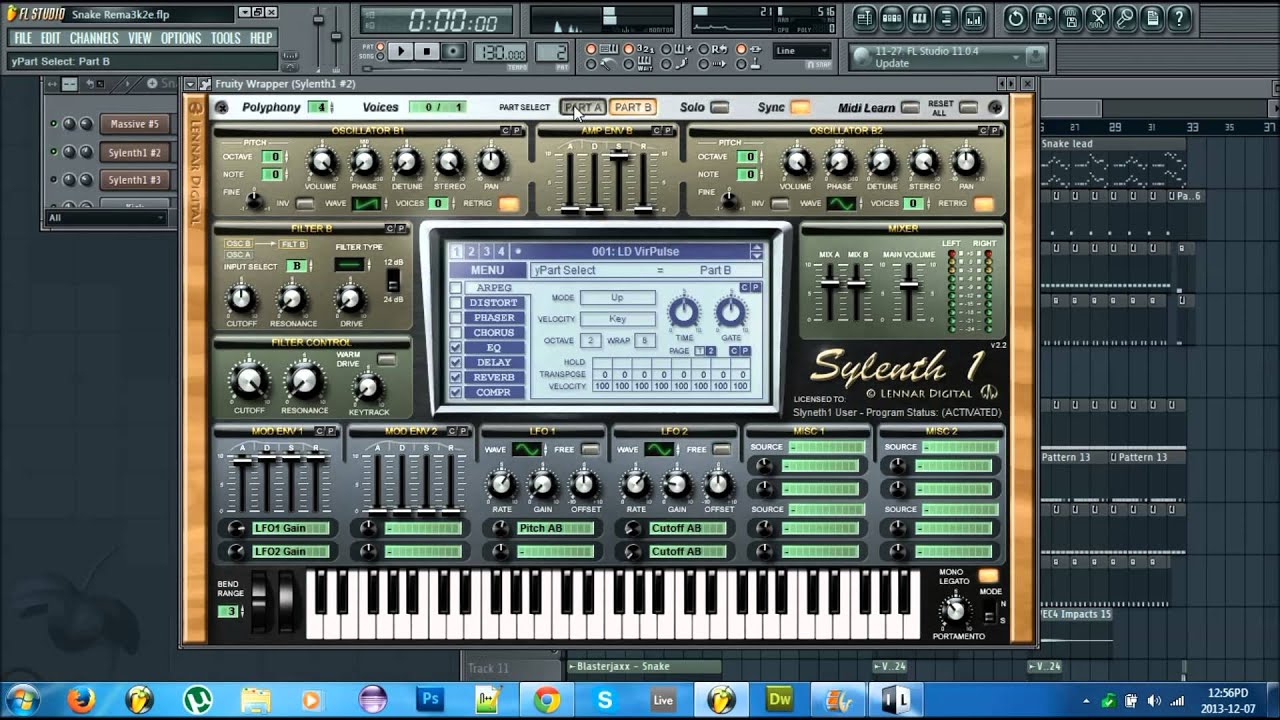Open the Filter Type selector
This screenshot has width=1280, height=720.
349,265
